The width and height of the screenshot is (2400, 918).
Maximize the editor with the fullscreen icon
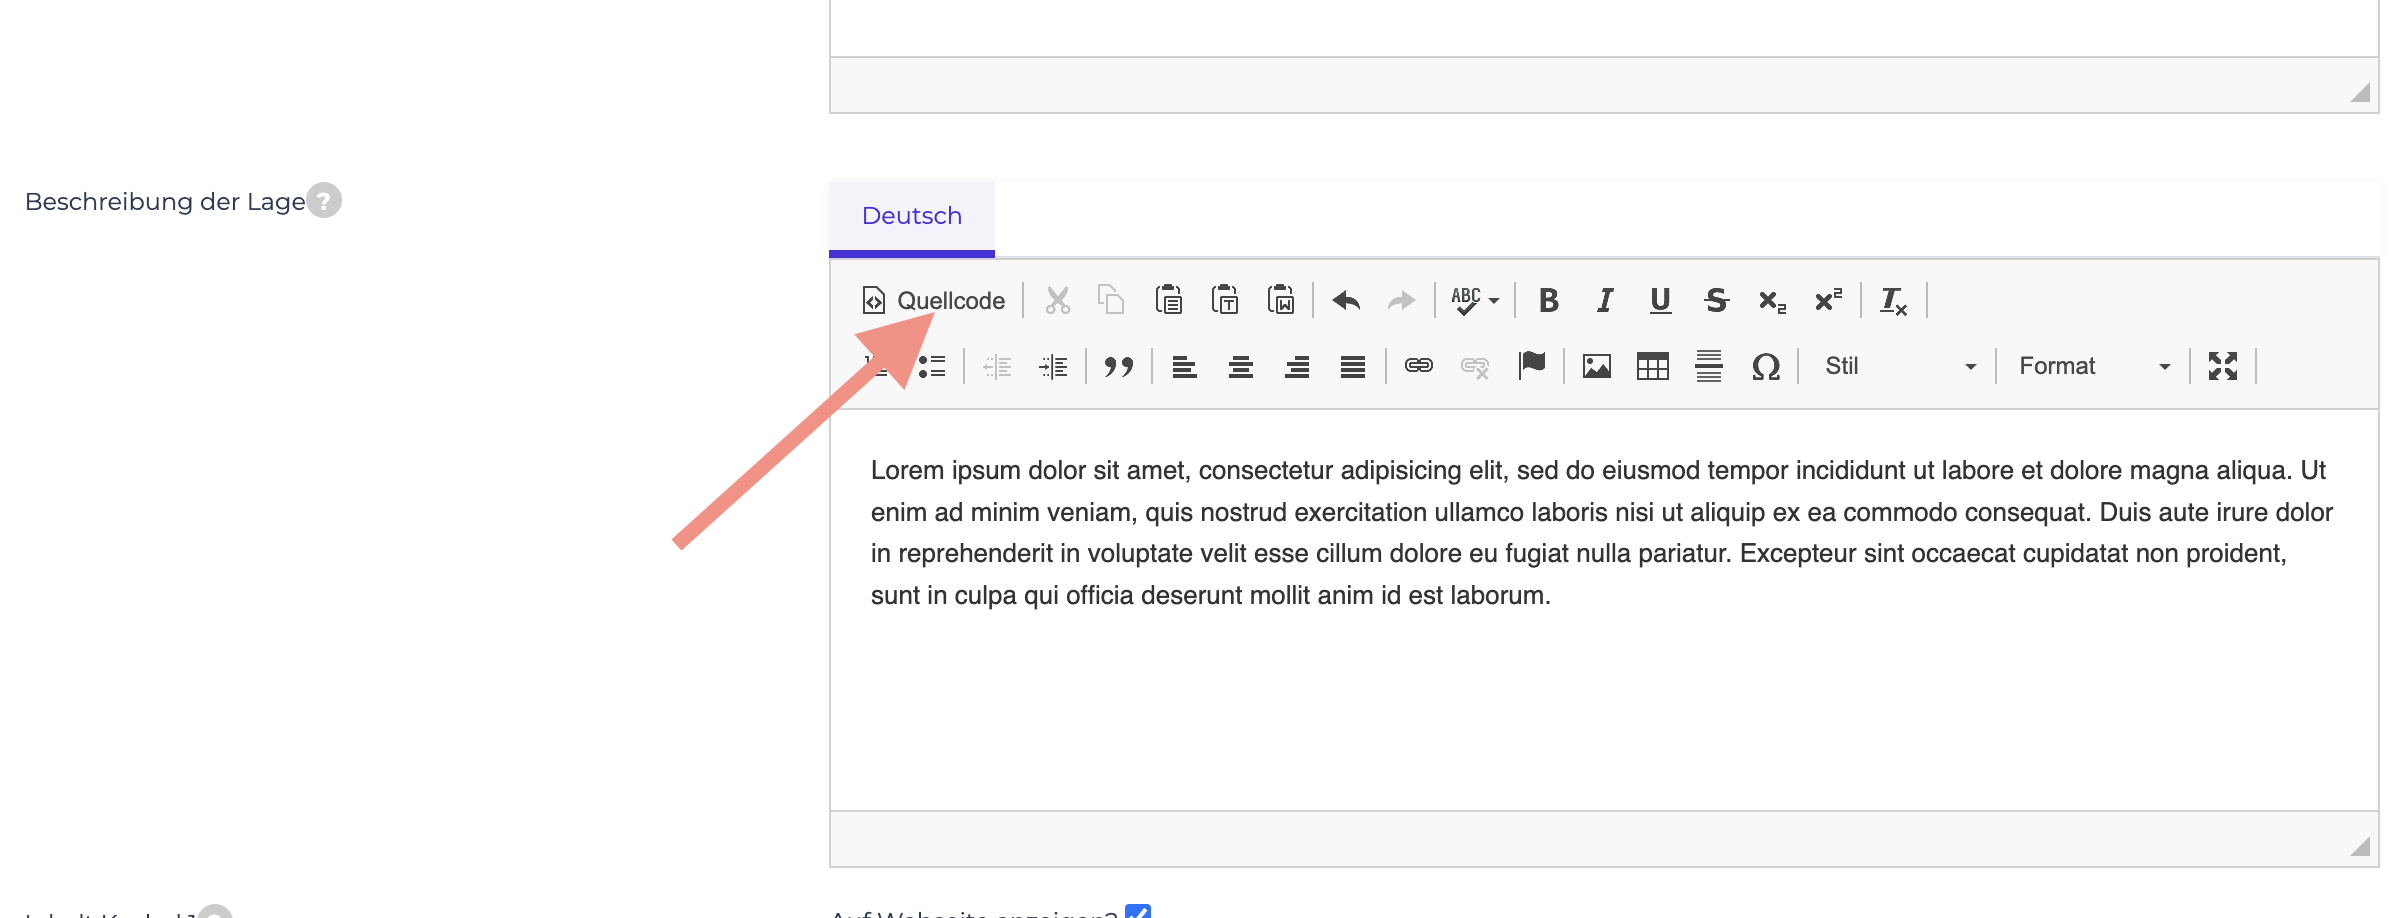point(2222,366)
